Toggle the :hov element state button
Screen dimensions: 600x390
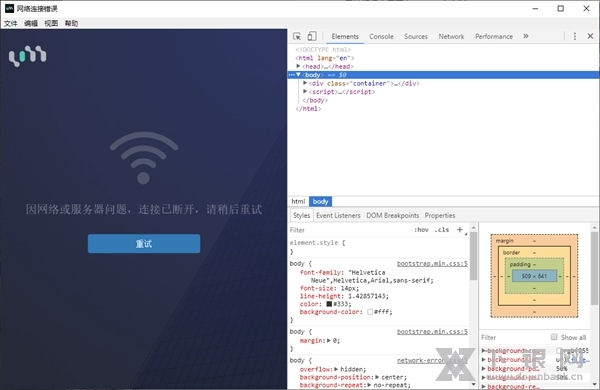421,230
